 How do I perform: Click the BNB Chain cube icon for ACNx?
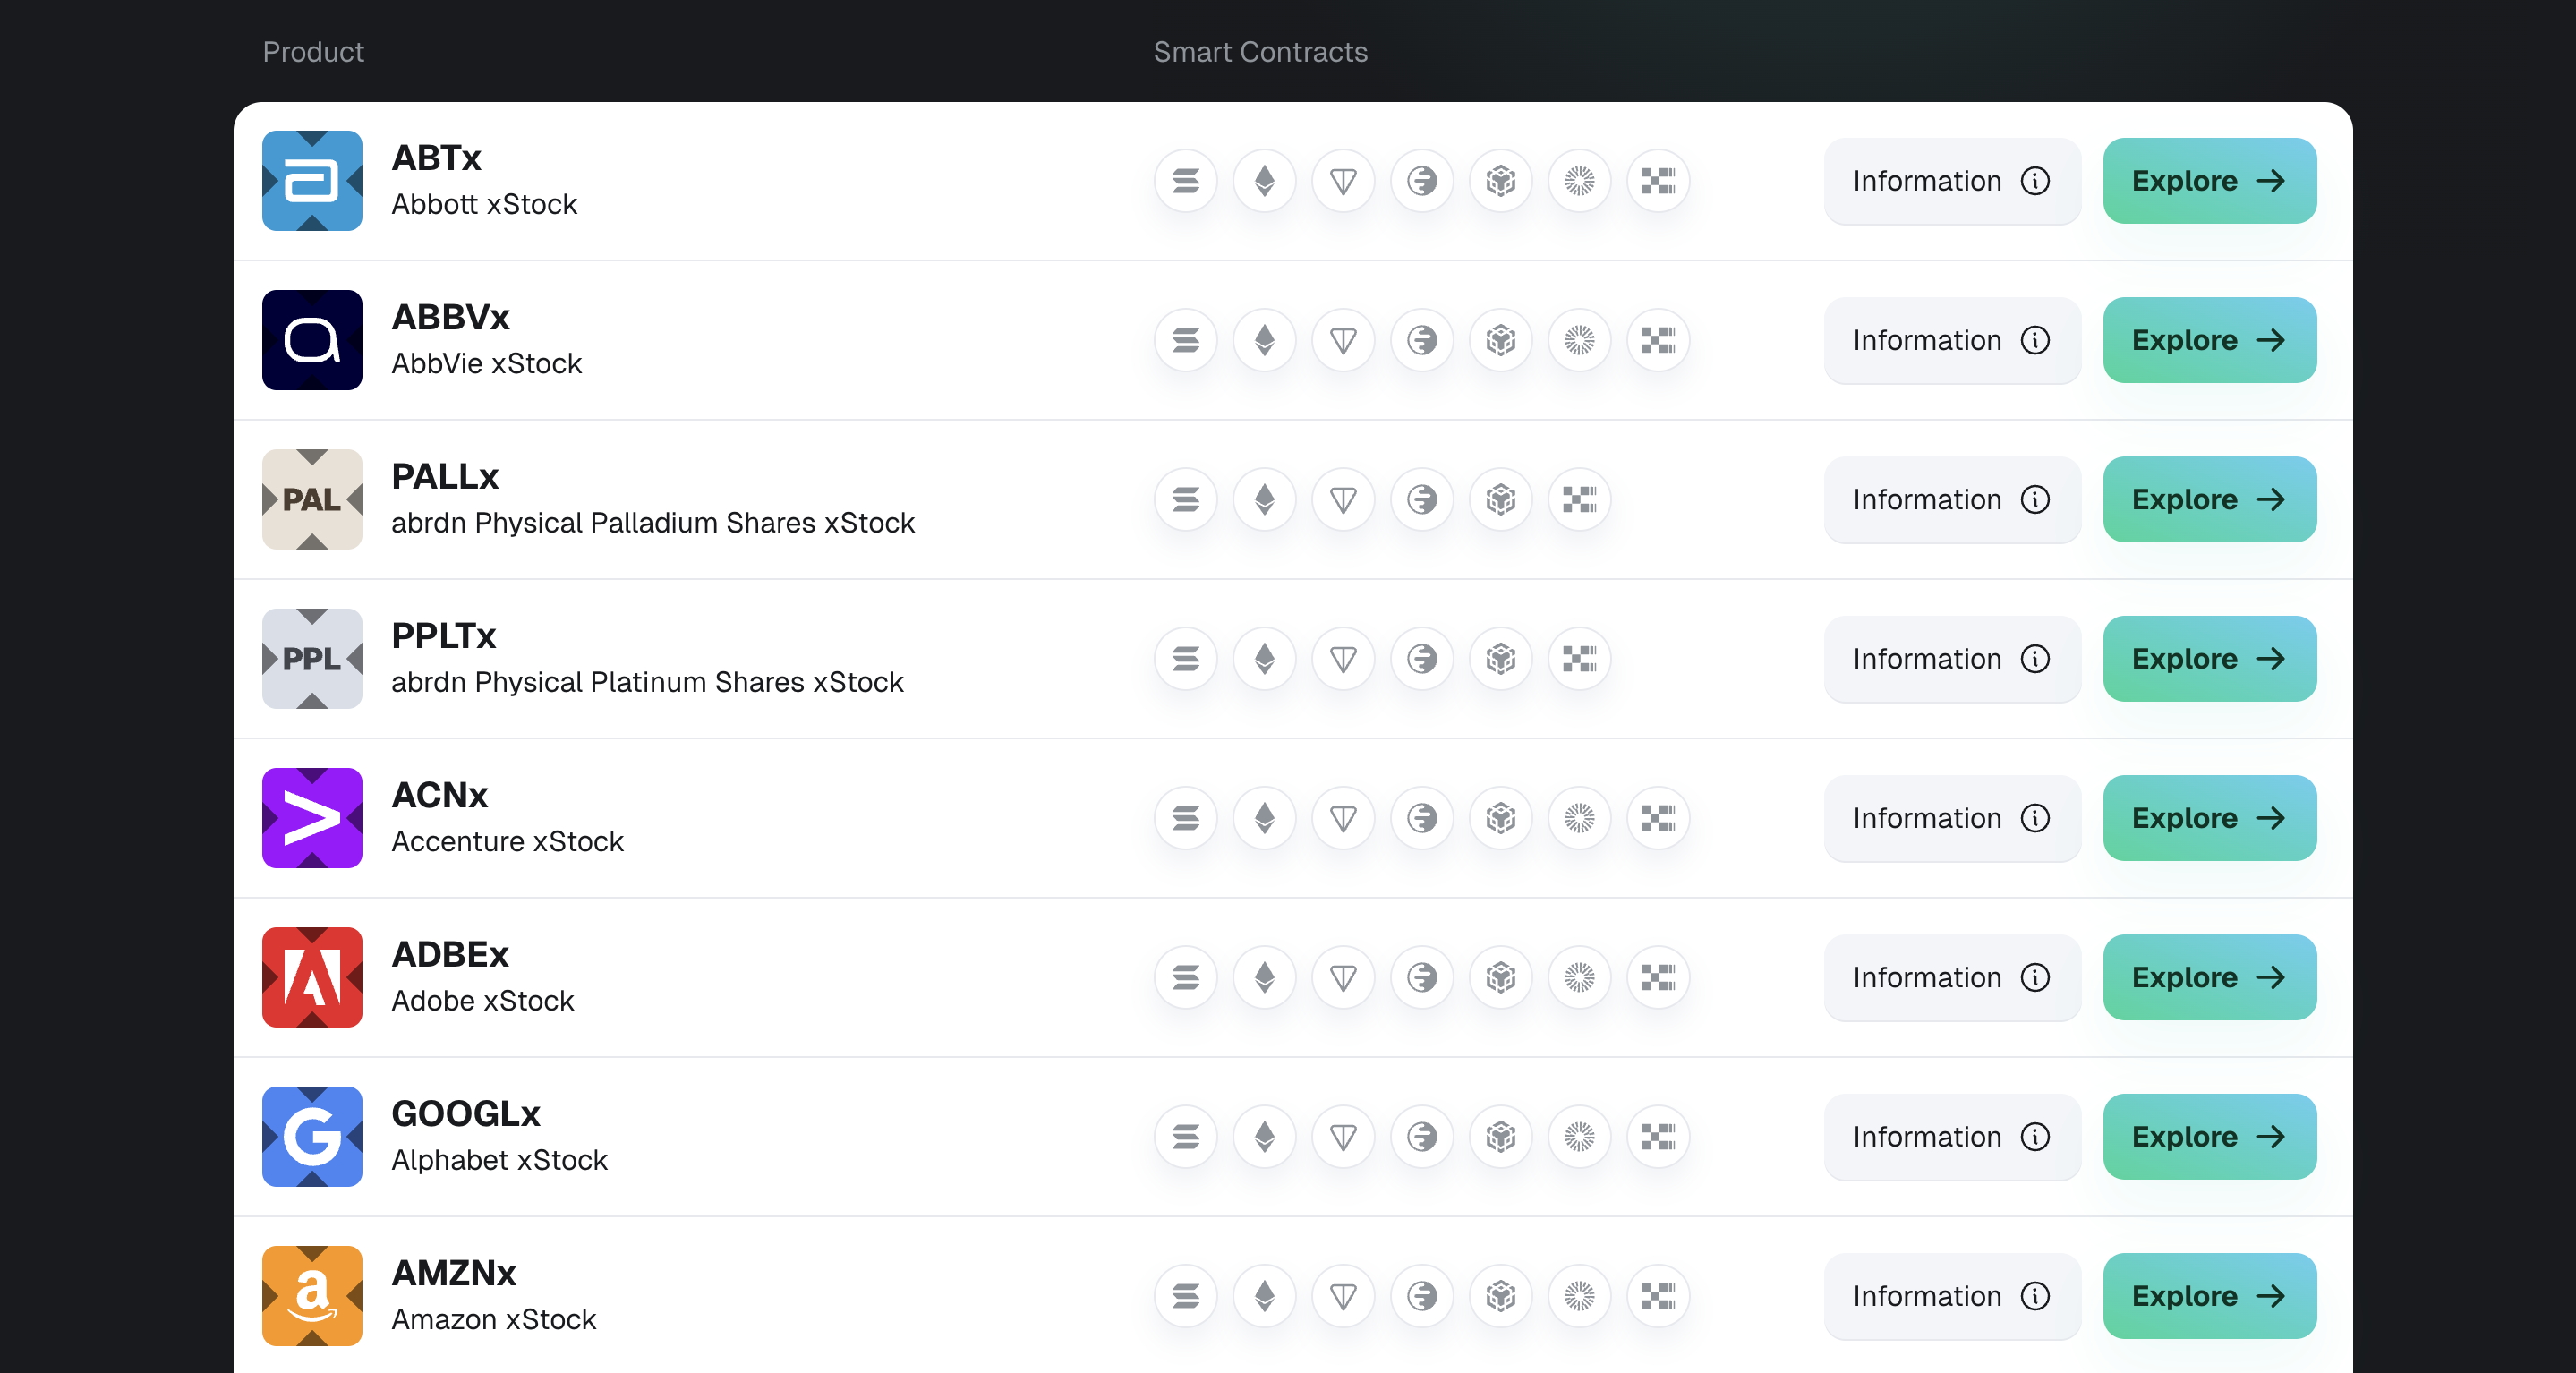(1501, 818)
